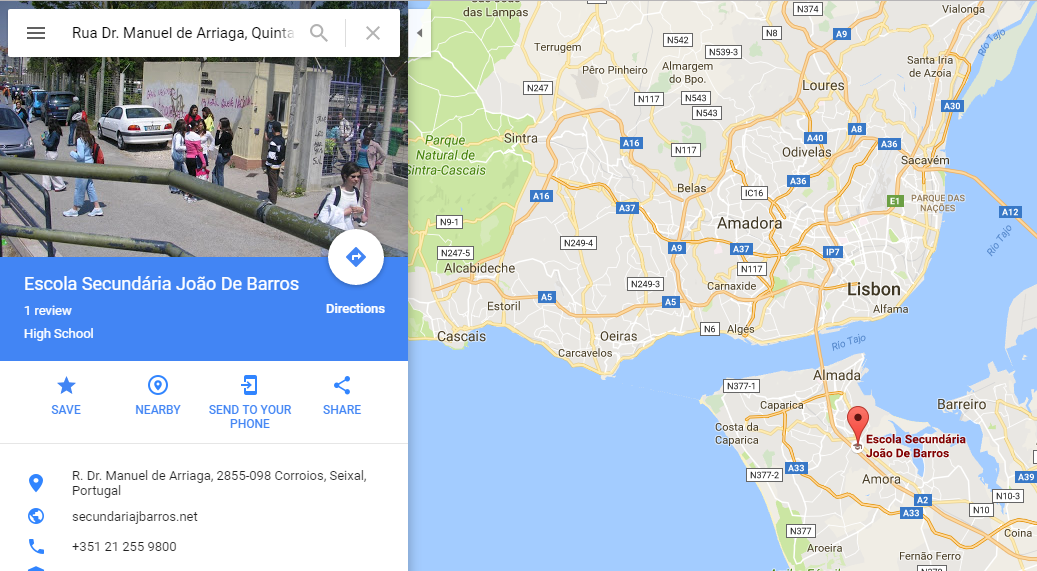Click into the Rua Dr. Manuel search field
The width and height of the screenshot is (1037, 571).
[x=183, y=33]
